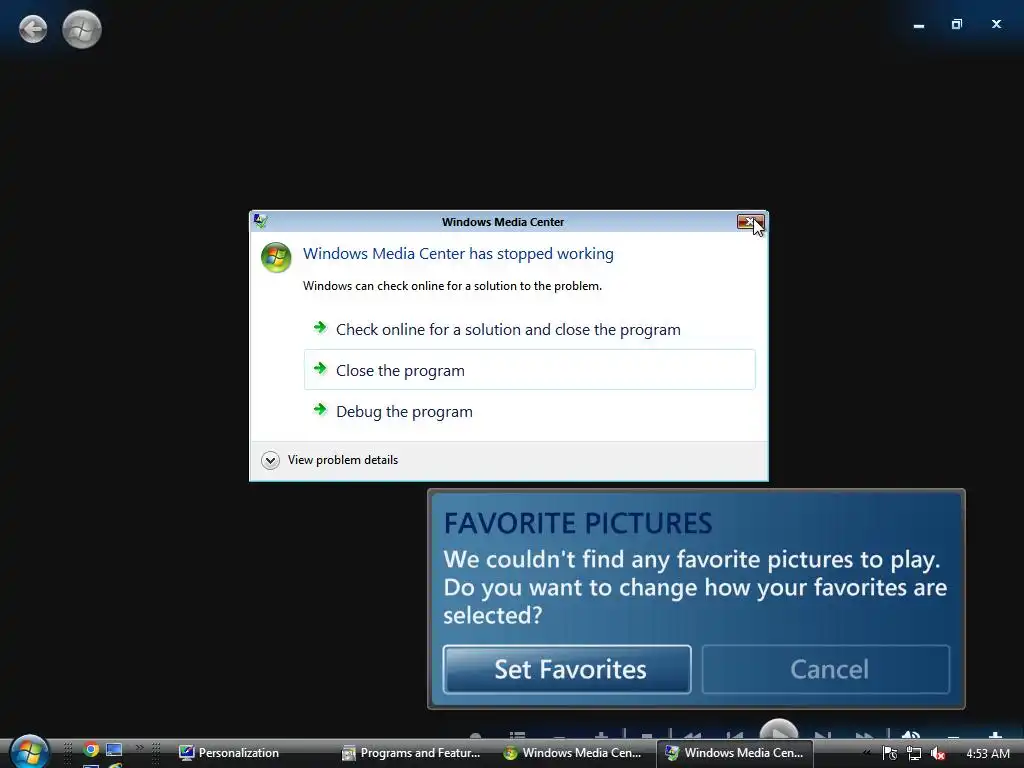
Task: Choose Check online for a solution and close
Action: click(530, 330)
